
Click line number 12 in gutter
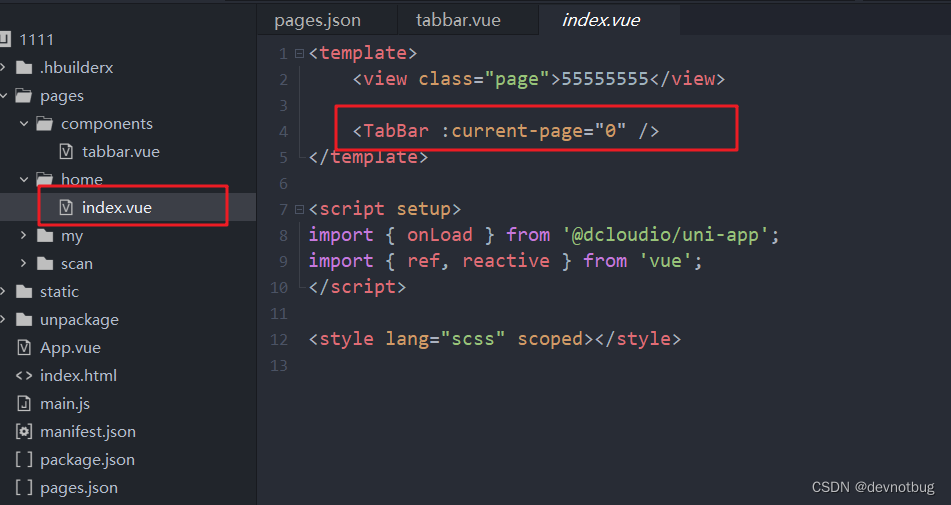(279, 339)
